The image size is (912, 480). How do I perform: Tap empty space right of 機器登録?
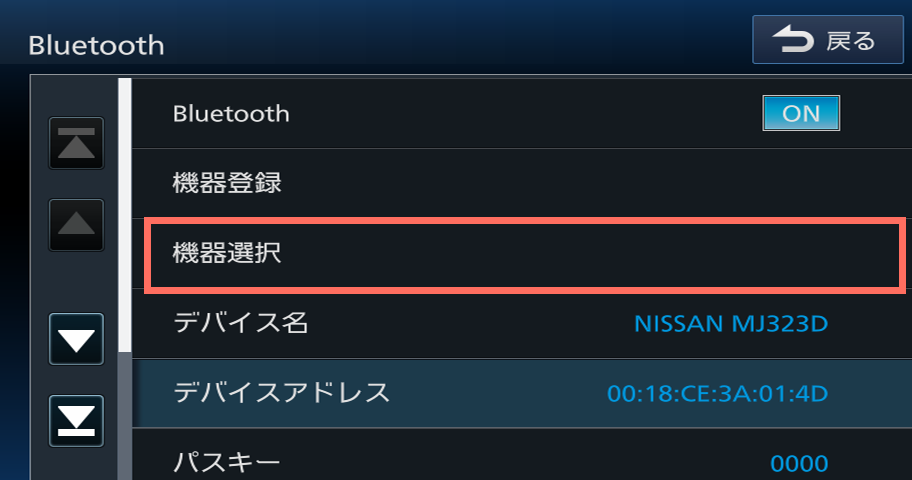pyautogui.click(x=600, y=183)
